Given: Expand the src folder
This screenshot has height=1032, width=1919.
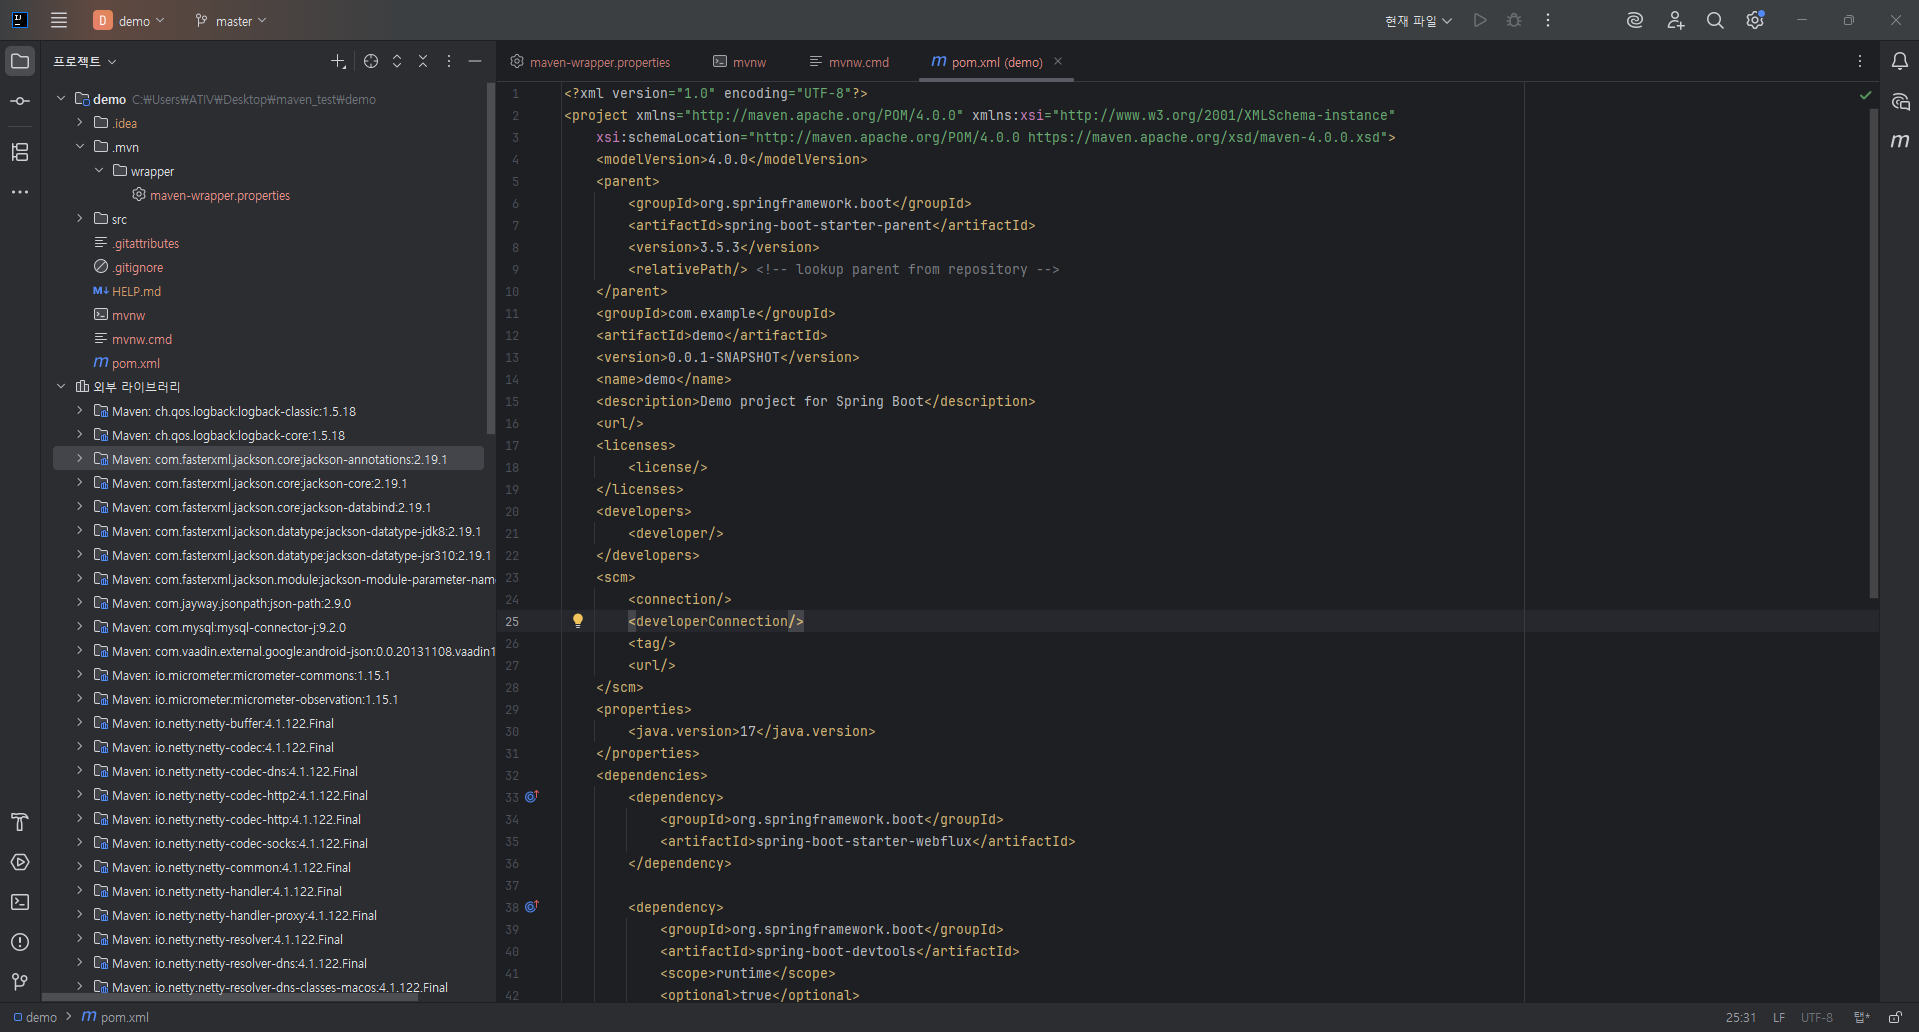Looking at the screenshot, I should (80, 219).
